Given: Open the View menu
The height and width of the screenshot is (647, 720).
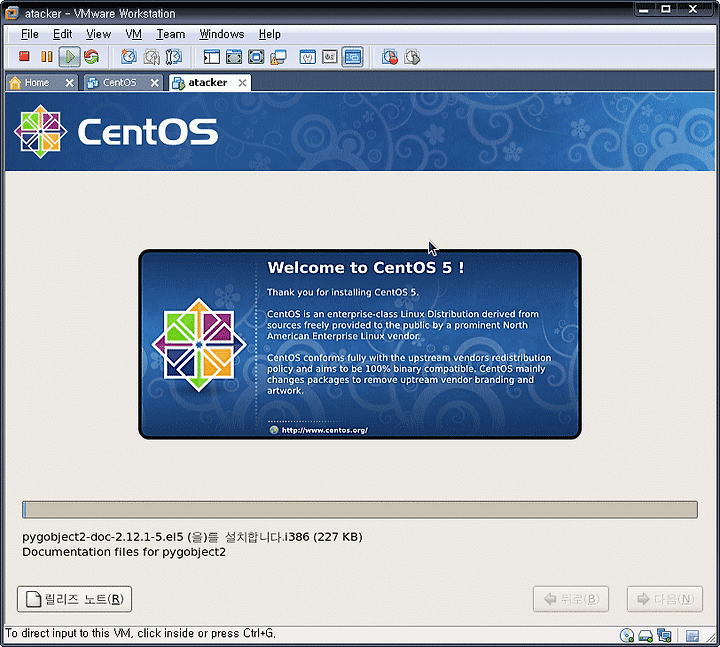Looking at the screenshot, I should click(x=98, y=34).
